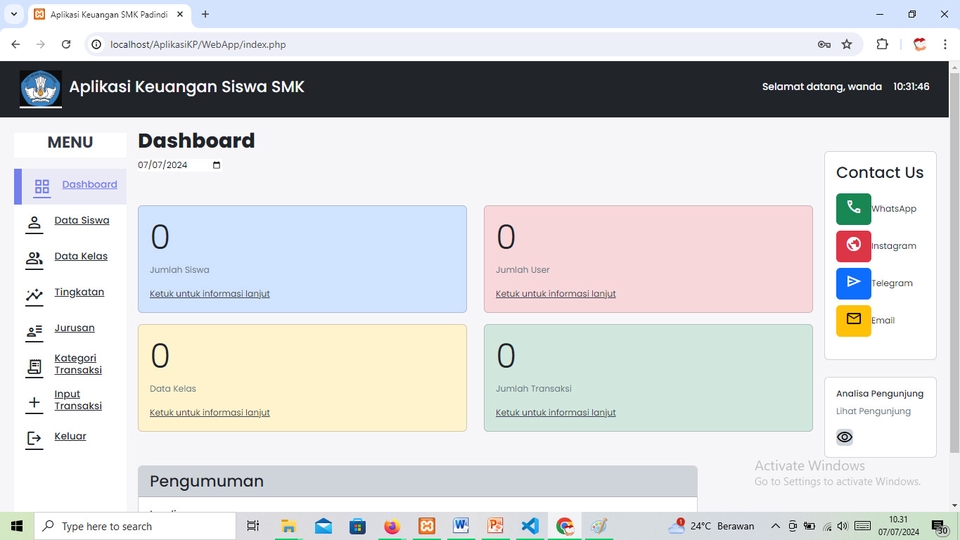Open Microsoft Word from taskbar
The width and height of the screenshot is (960, 540).
(x=461, y=526)
